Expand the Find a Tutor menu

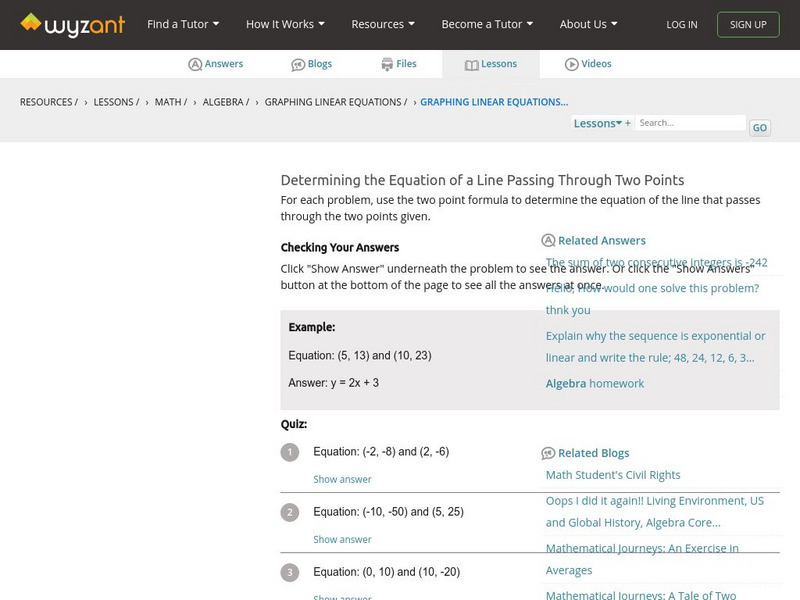coord(183,24)
